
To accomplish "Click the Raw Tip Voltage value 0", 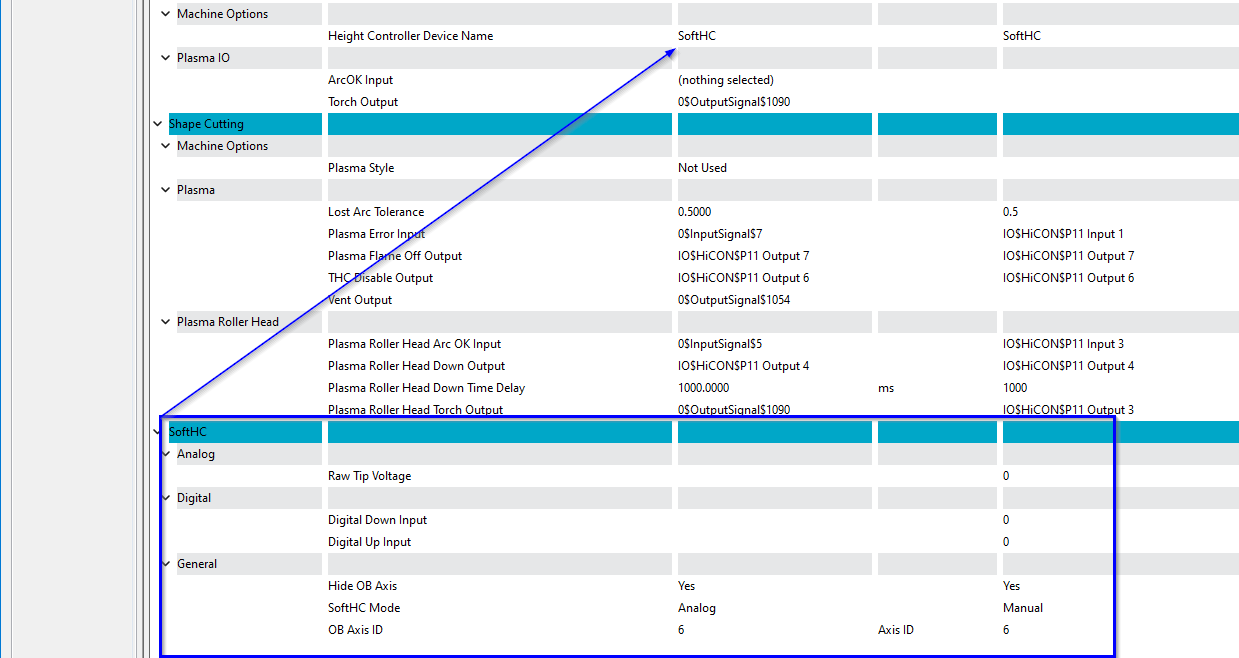I will click(1006, 476).
